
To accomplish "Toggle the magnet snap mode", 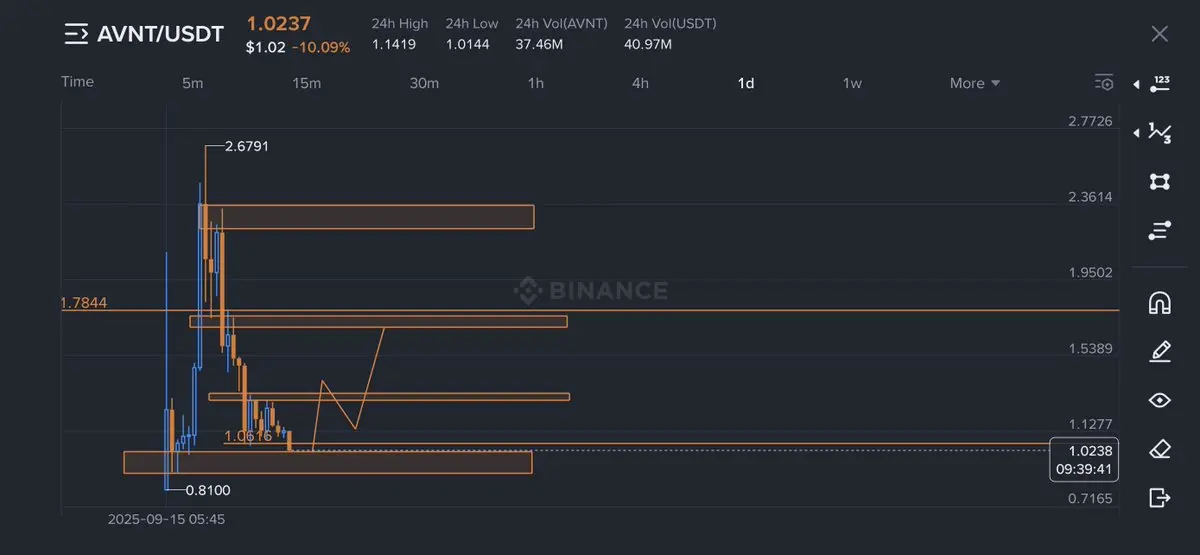I will coord(1160,302).
